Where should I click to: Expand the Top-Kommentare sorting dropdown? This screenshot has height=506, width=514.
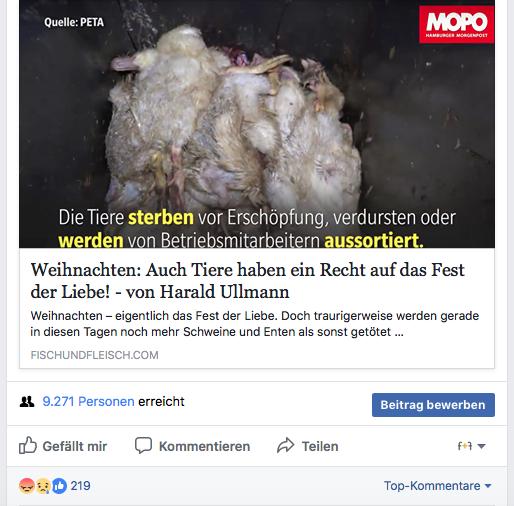point(438,486)
